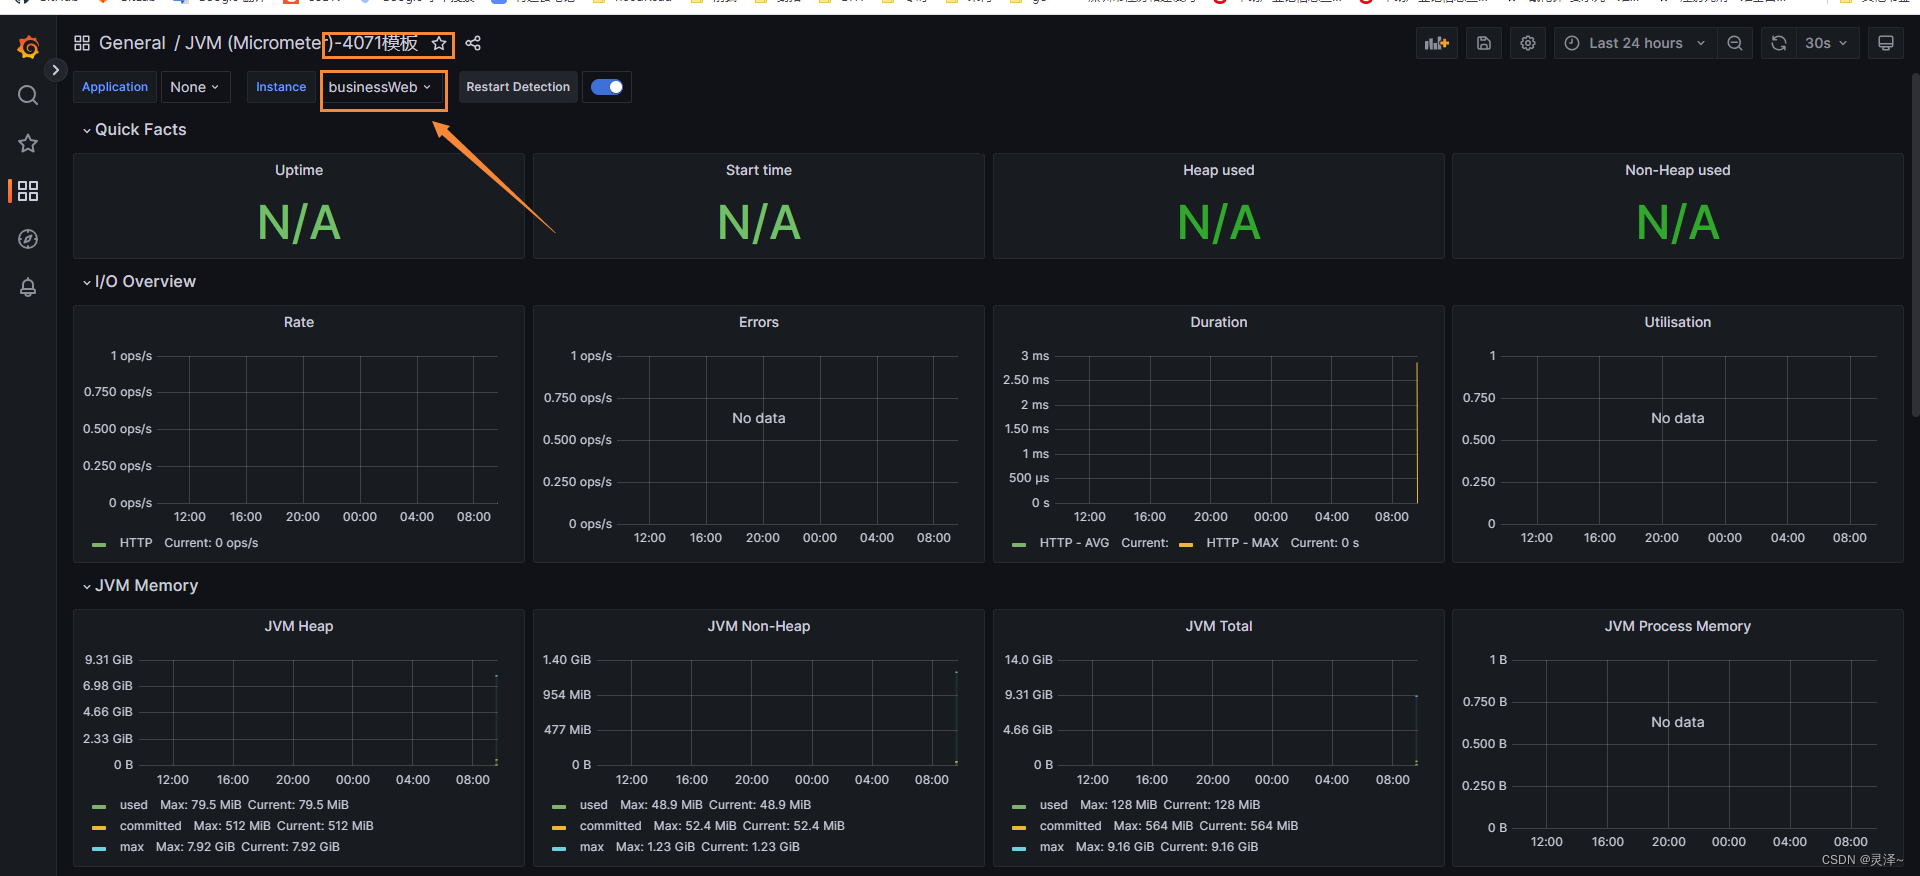Screen dimensions: 1920x876
Task: Click the Instance variable label
Action: click(281, 87)
